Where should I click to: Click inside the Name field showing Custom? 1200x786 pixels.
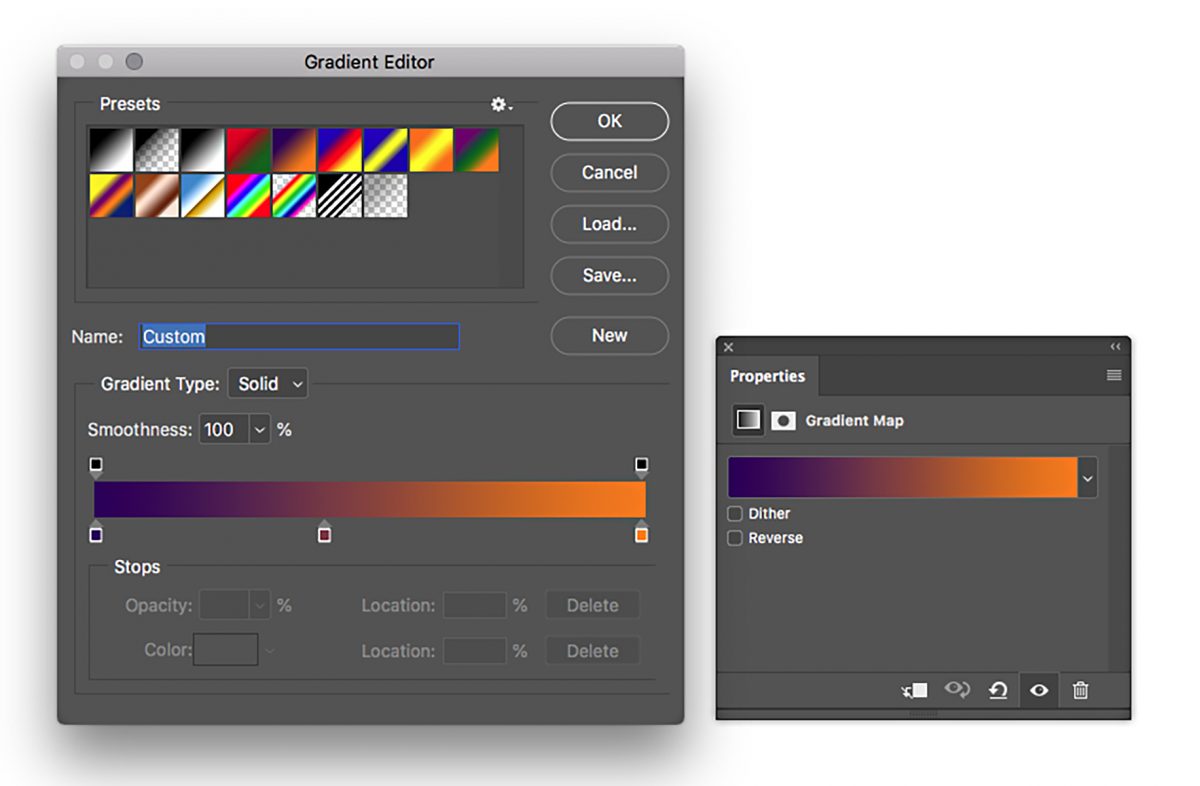[x=298, y=336]
